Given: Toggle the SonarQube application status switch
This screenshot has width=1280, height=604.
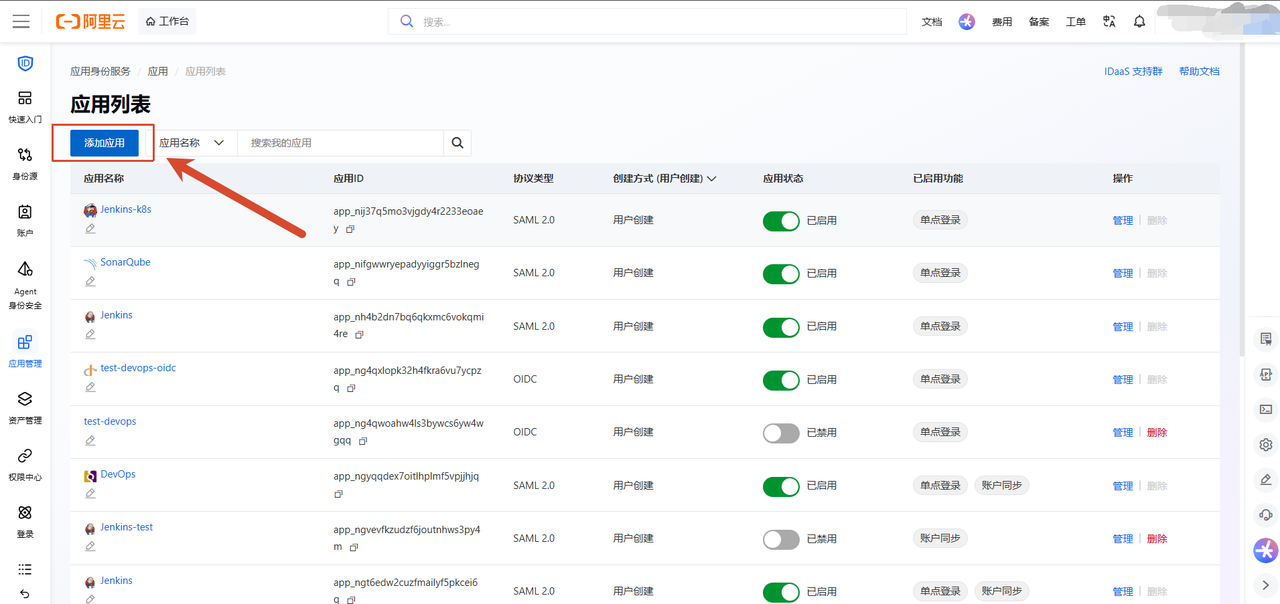Looking at the screenshot, I should click(x=781, y=273).
